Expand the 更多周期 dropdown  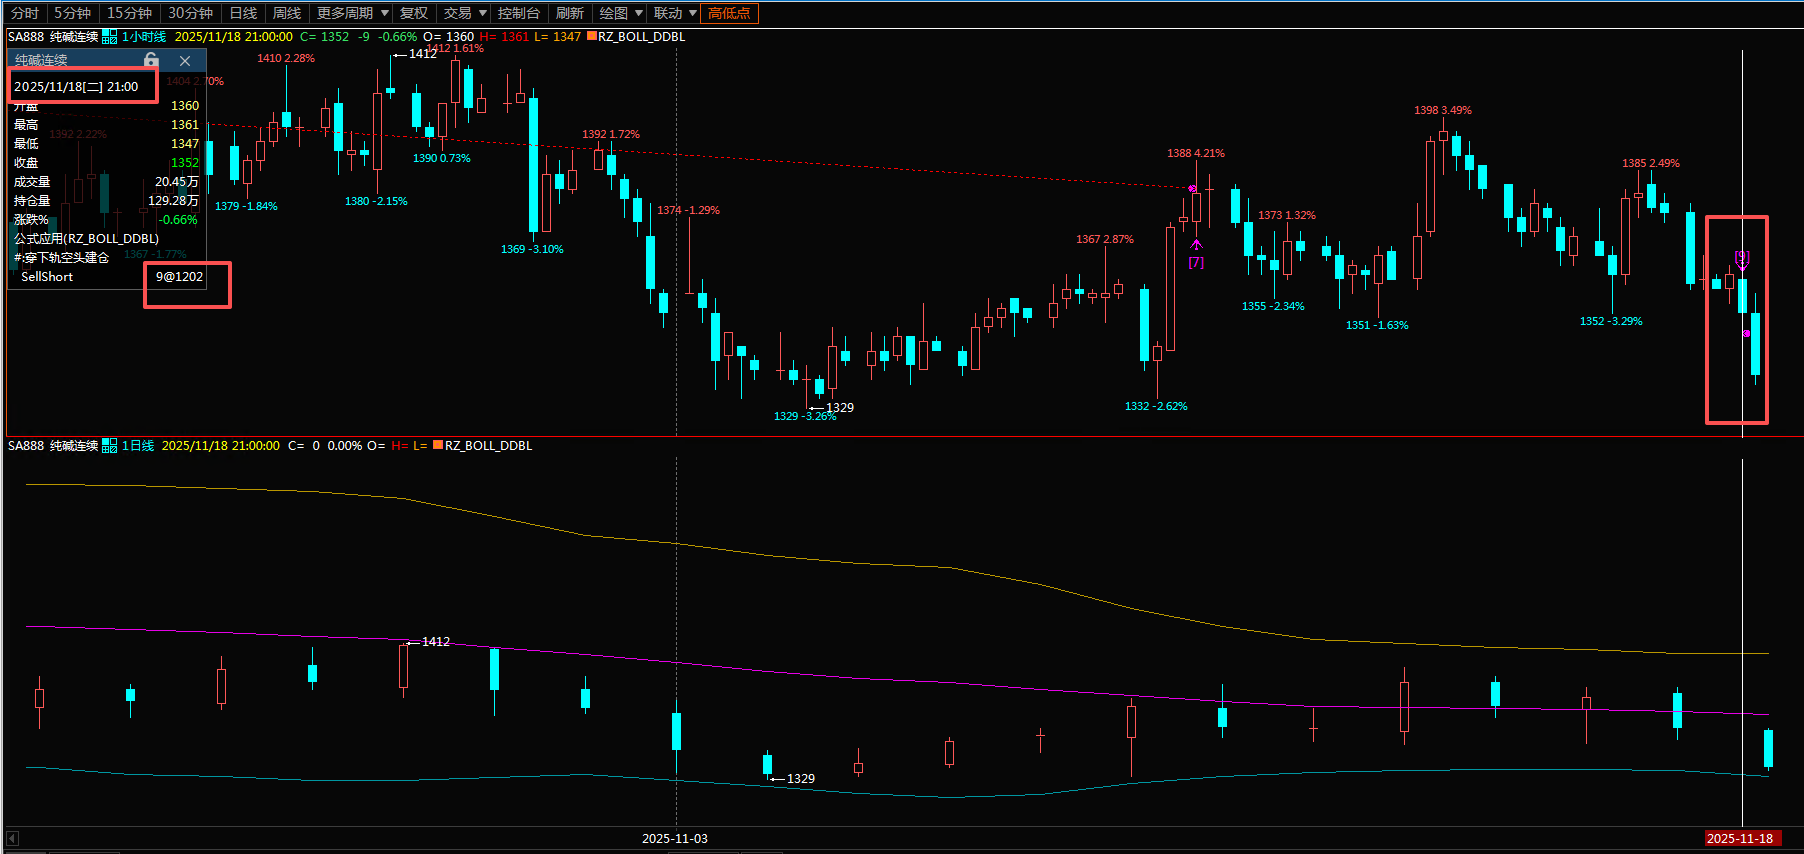(351, 13)
